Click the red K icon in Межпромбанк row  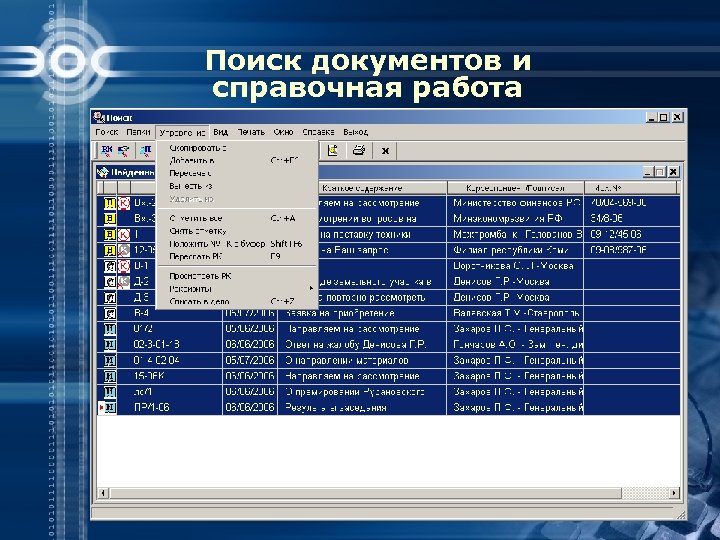point(124,235)
